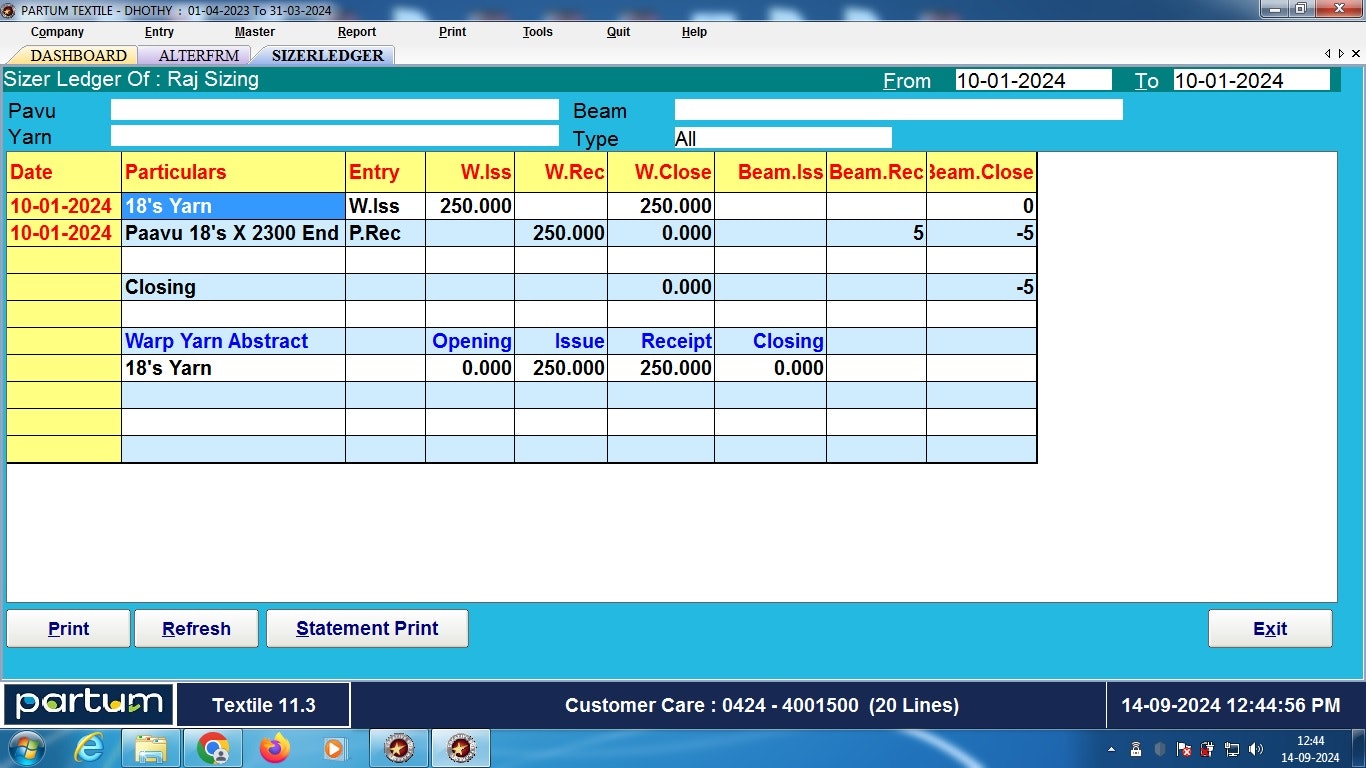Open Windows Explorer from the taskbar
The height and width of the screenshot is (768, 1366).
[151, 748]
